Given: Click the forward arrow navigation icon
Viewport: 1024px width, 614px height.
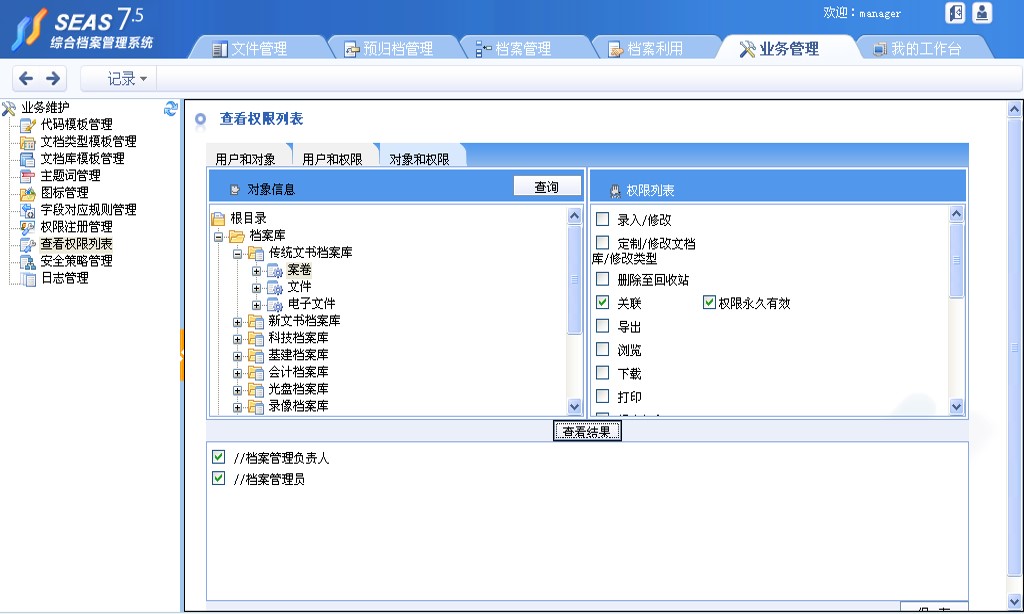Looking at the screenshot, I should click(x=53, y=78).
